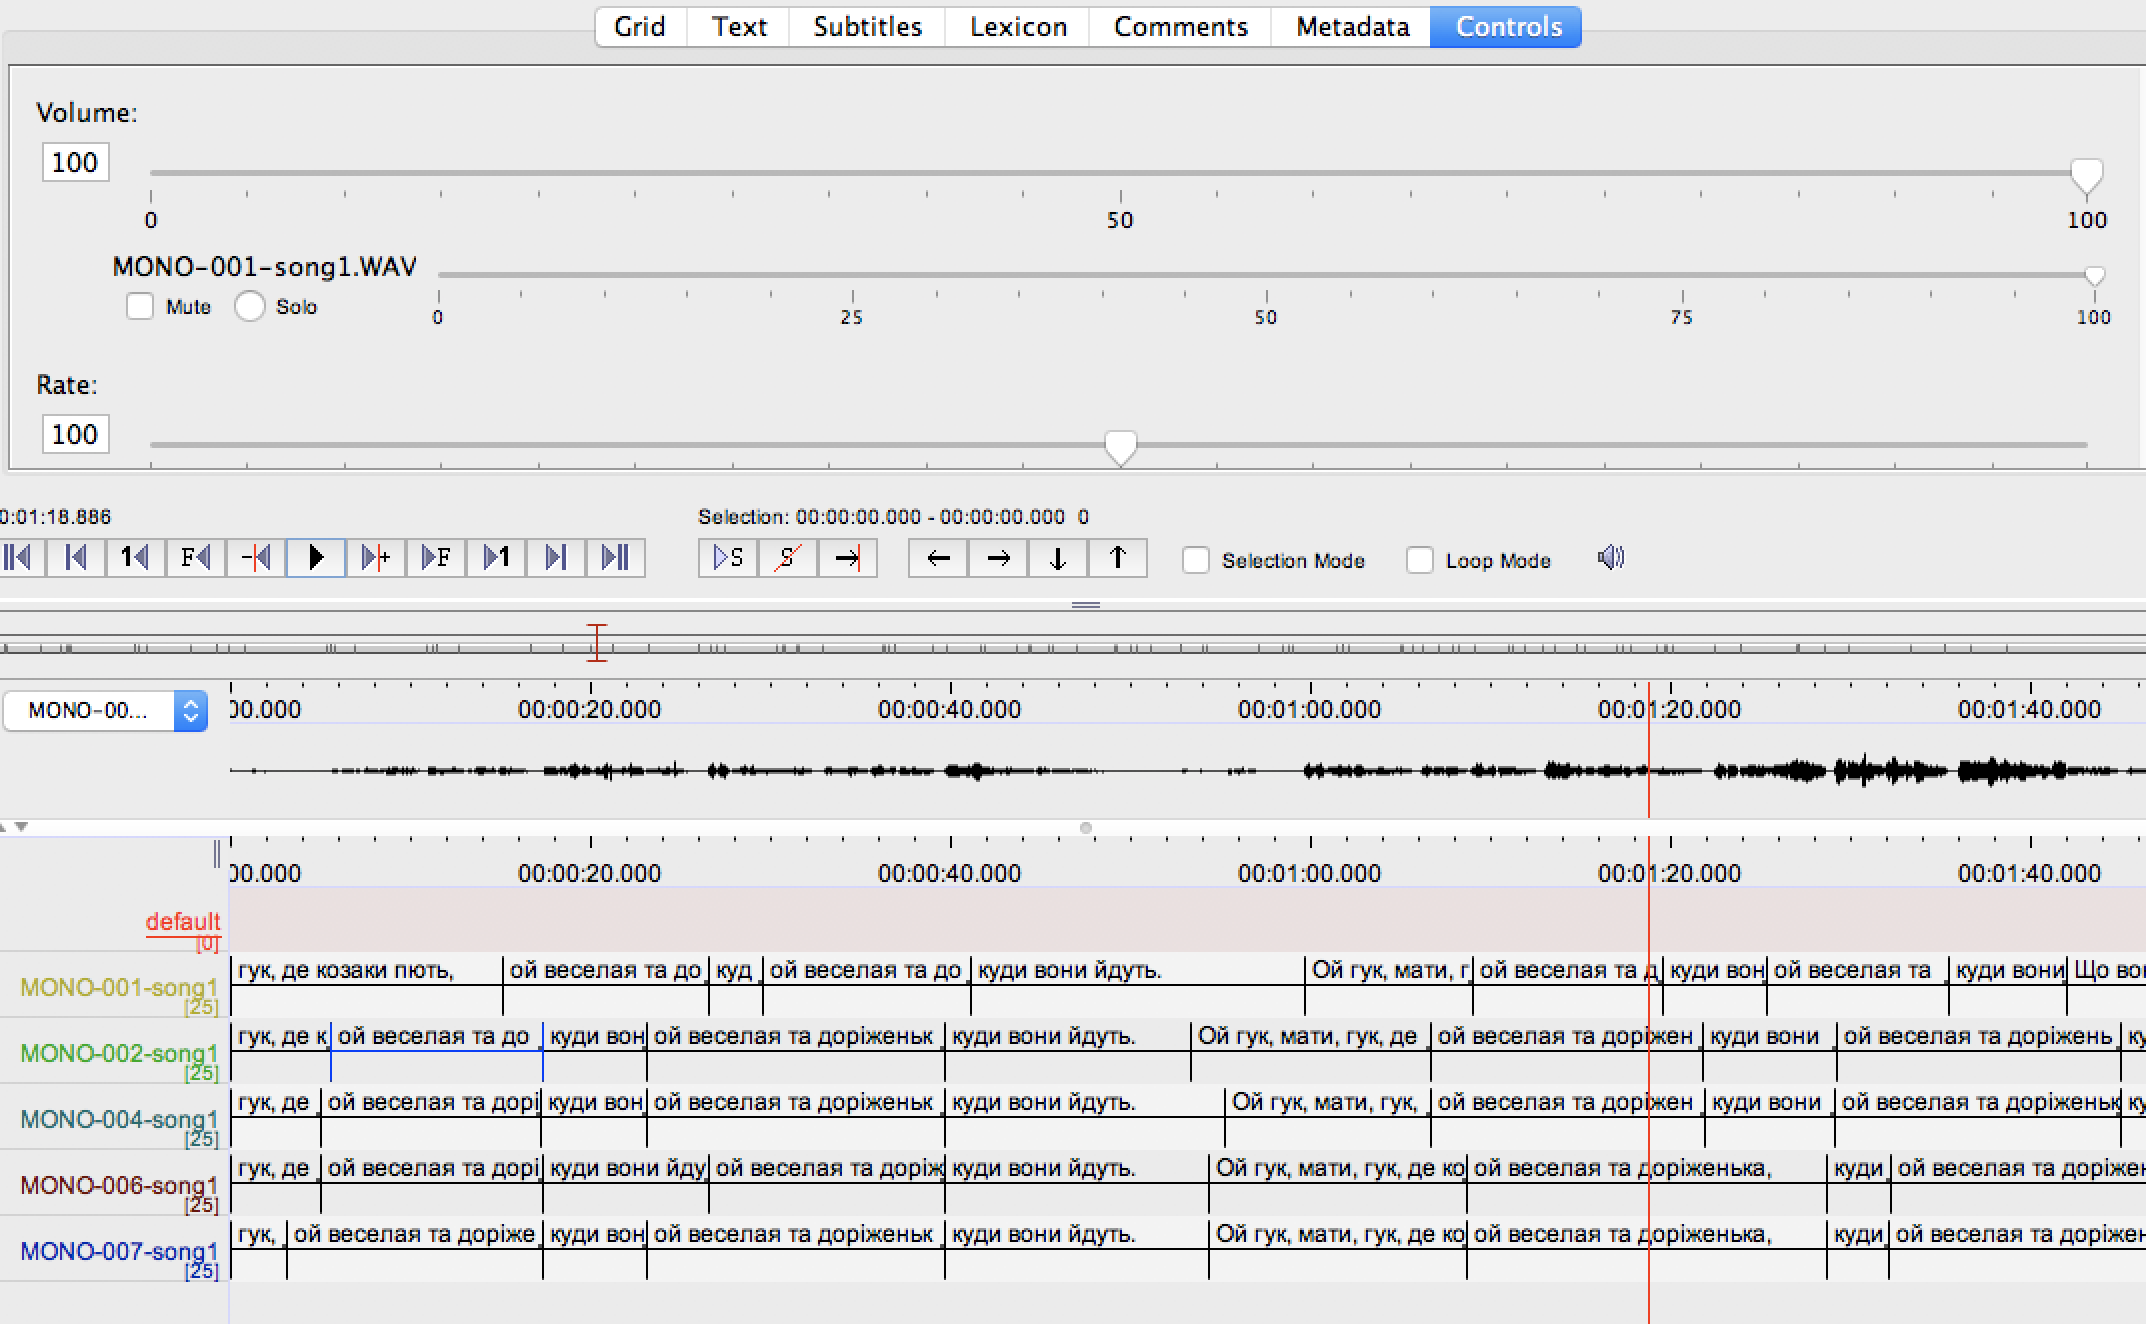Click the Volume value field
The height and width of the screenshot is (1324, 2146).
click(x=75, y=162)
